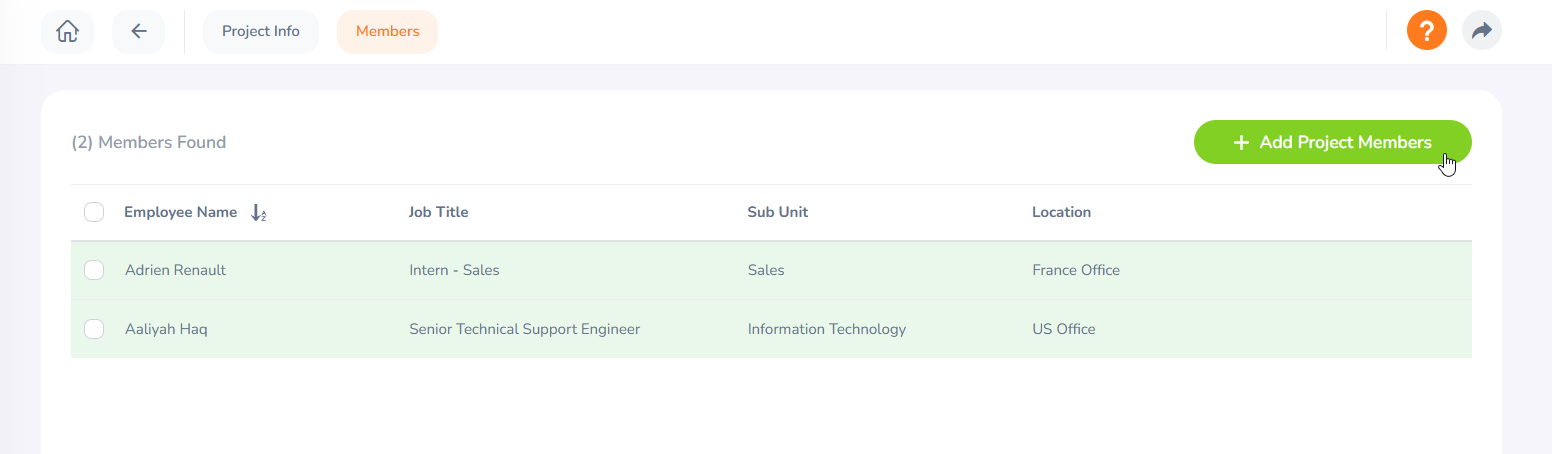The width and height of the screenshot is (1552, 454).
Task: Click the Location column header
Action: pos(1061,212)
